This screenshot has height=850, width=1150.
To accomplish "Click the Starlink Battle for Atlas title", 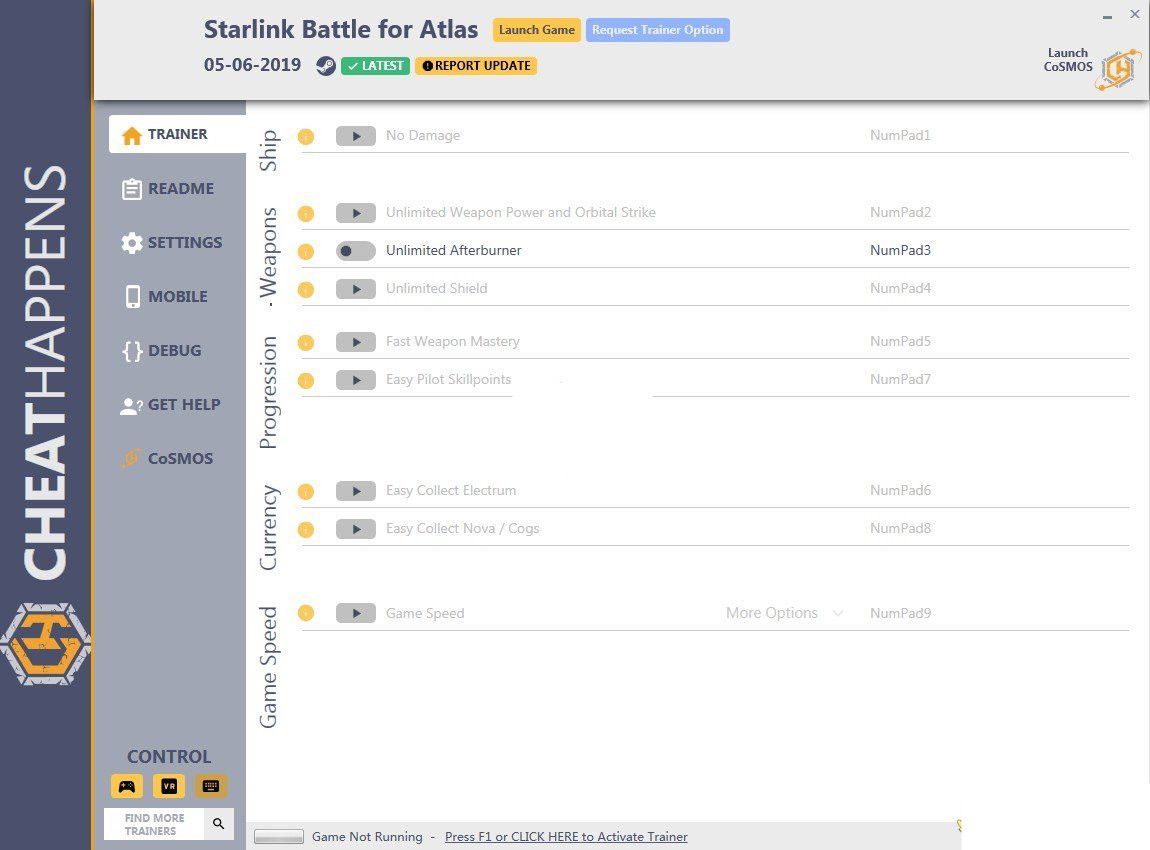I will point(341,30).
